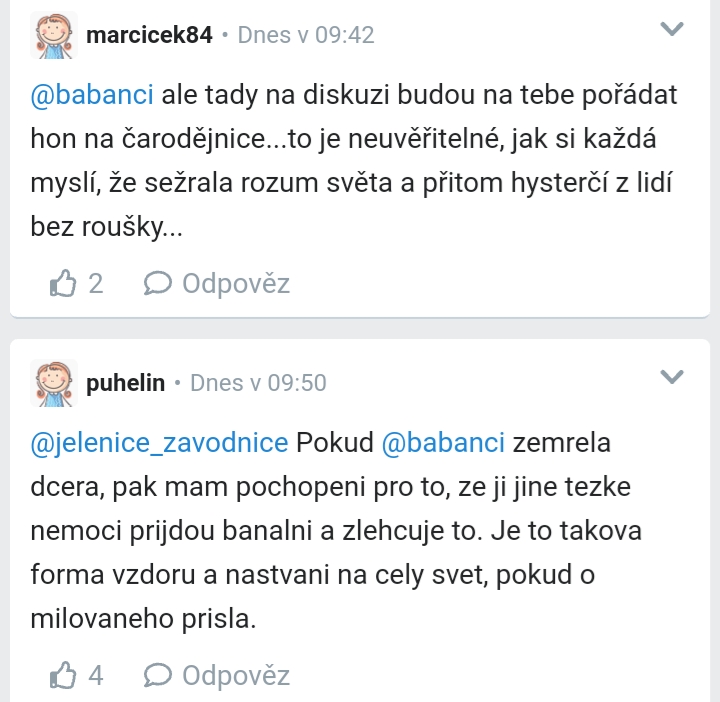Open marcicek84's avatar picture
720x702 pixels.
click(53, 36)
